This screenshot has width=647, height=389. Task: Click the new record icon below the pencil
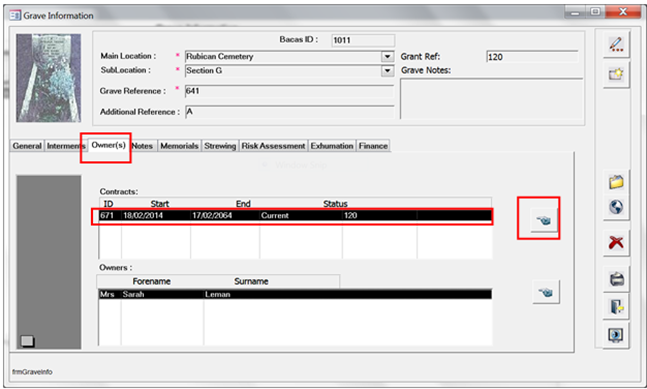tap(616, 74)
